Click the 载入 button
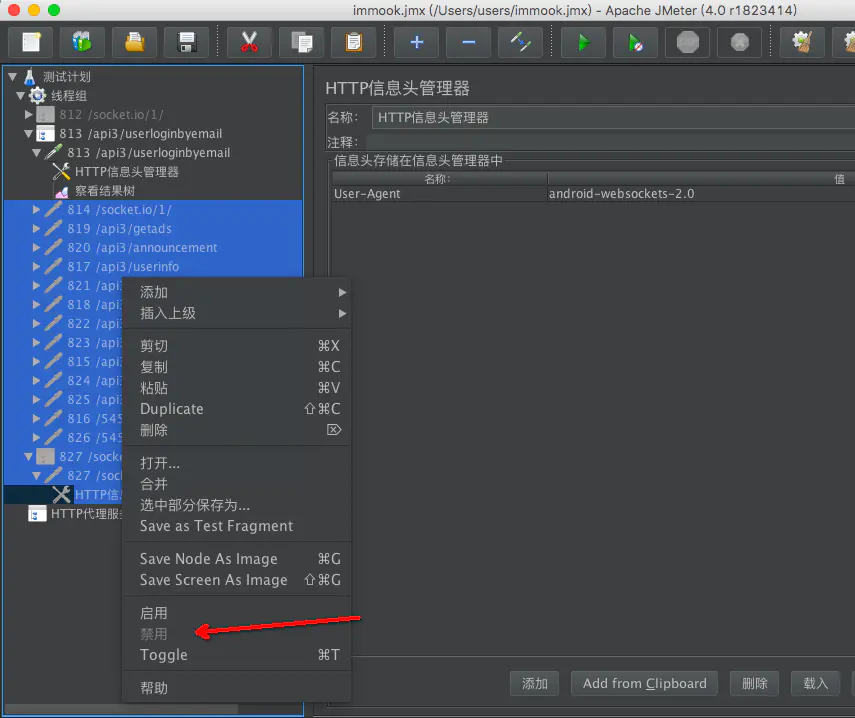The height and width of the screenshot is (718, 855). (815, 684)
